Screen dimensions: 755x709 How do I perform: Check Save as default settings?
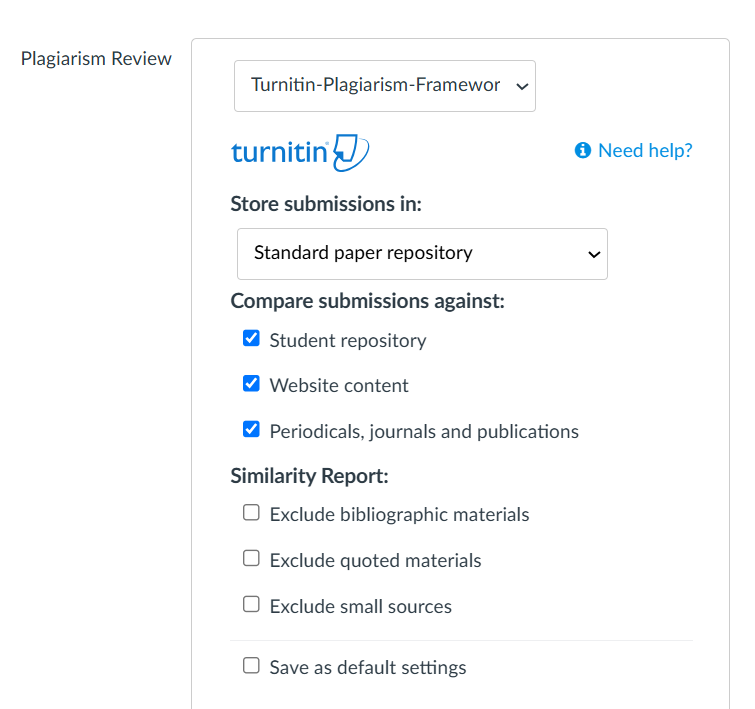pyautogui.click(x=251, y=665)
